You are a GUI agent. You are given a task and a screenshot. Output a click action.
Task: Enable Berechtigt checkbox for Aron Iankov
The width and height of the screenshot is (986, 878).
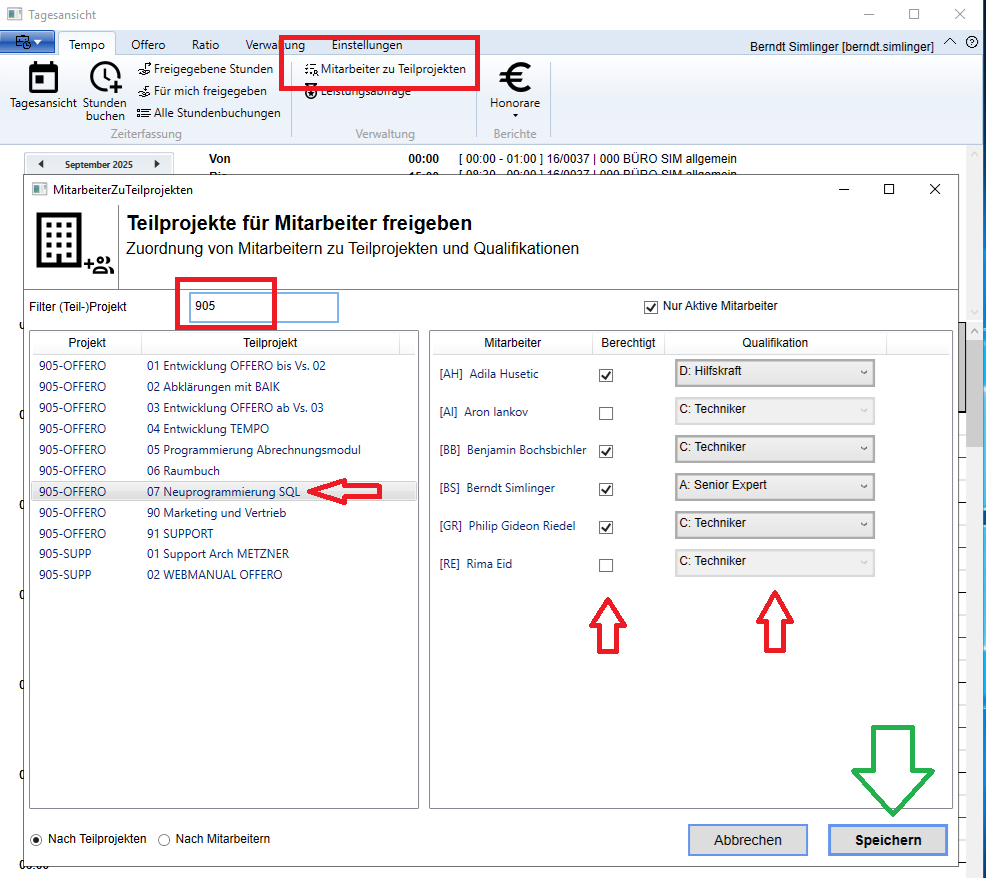tap(606, 413)
